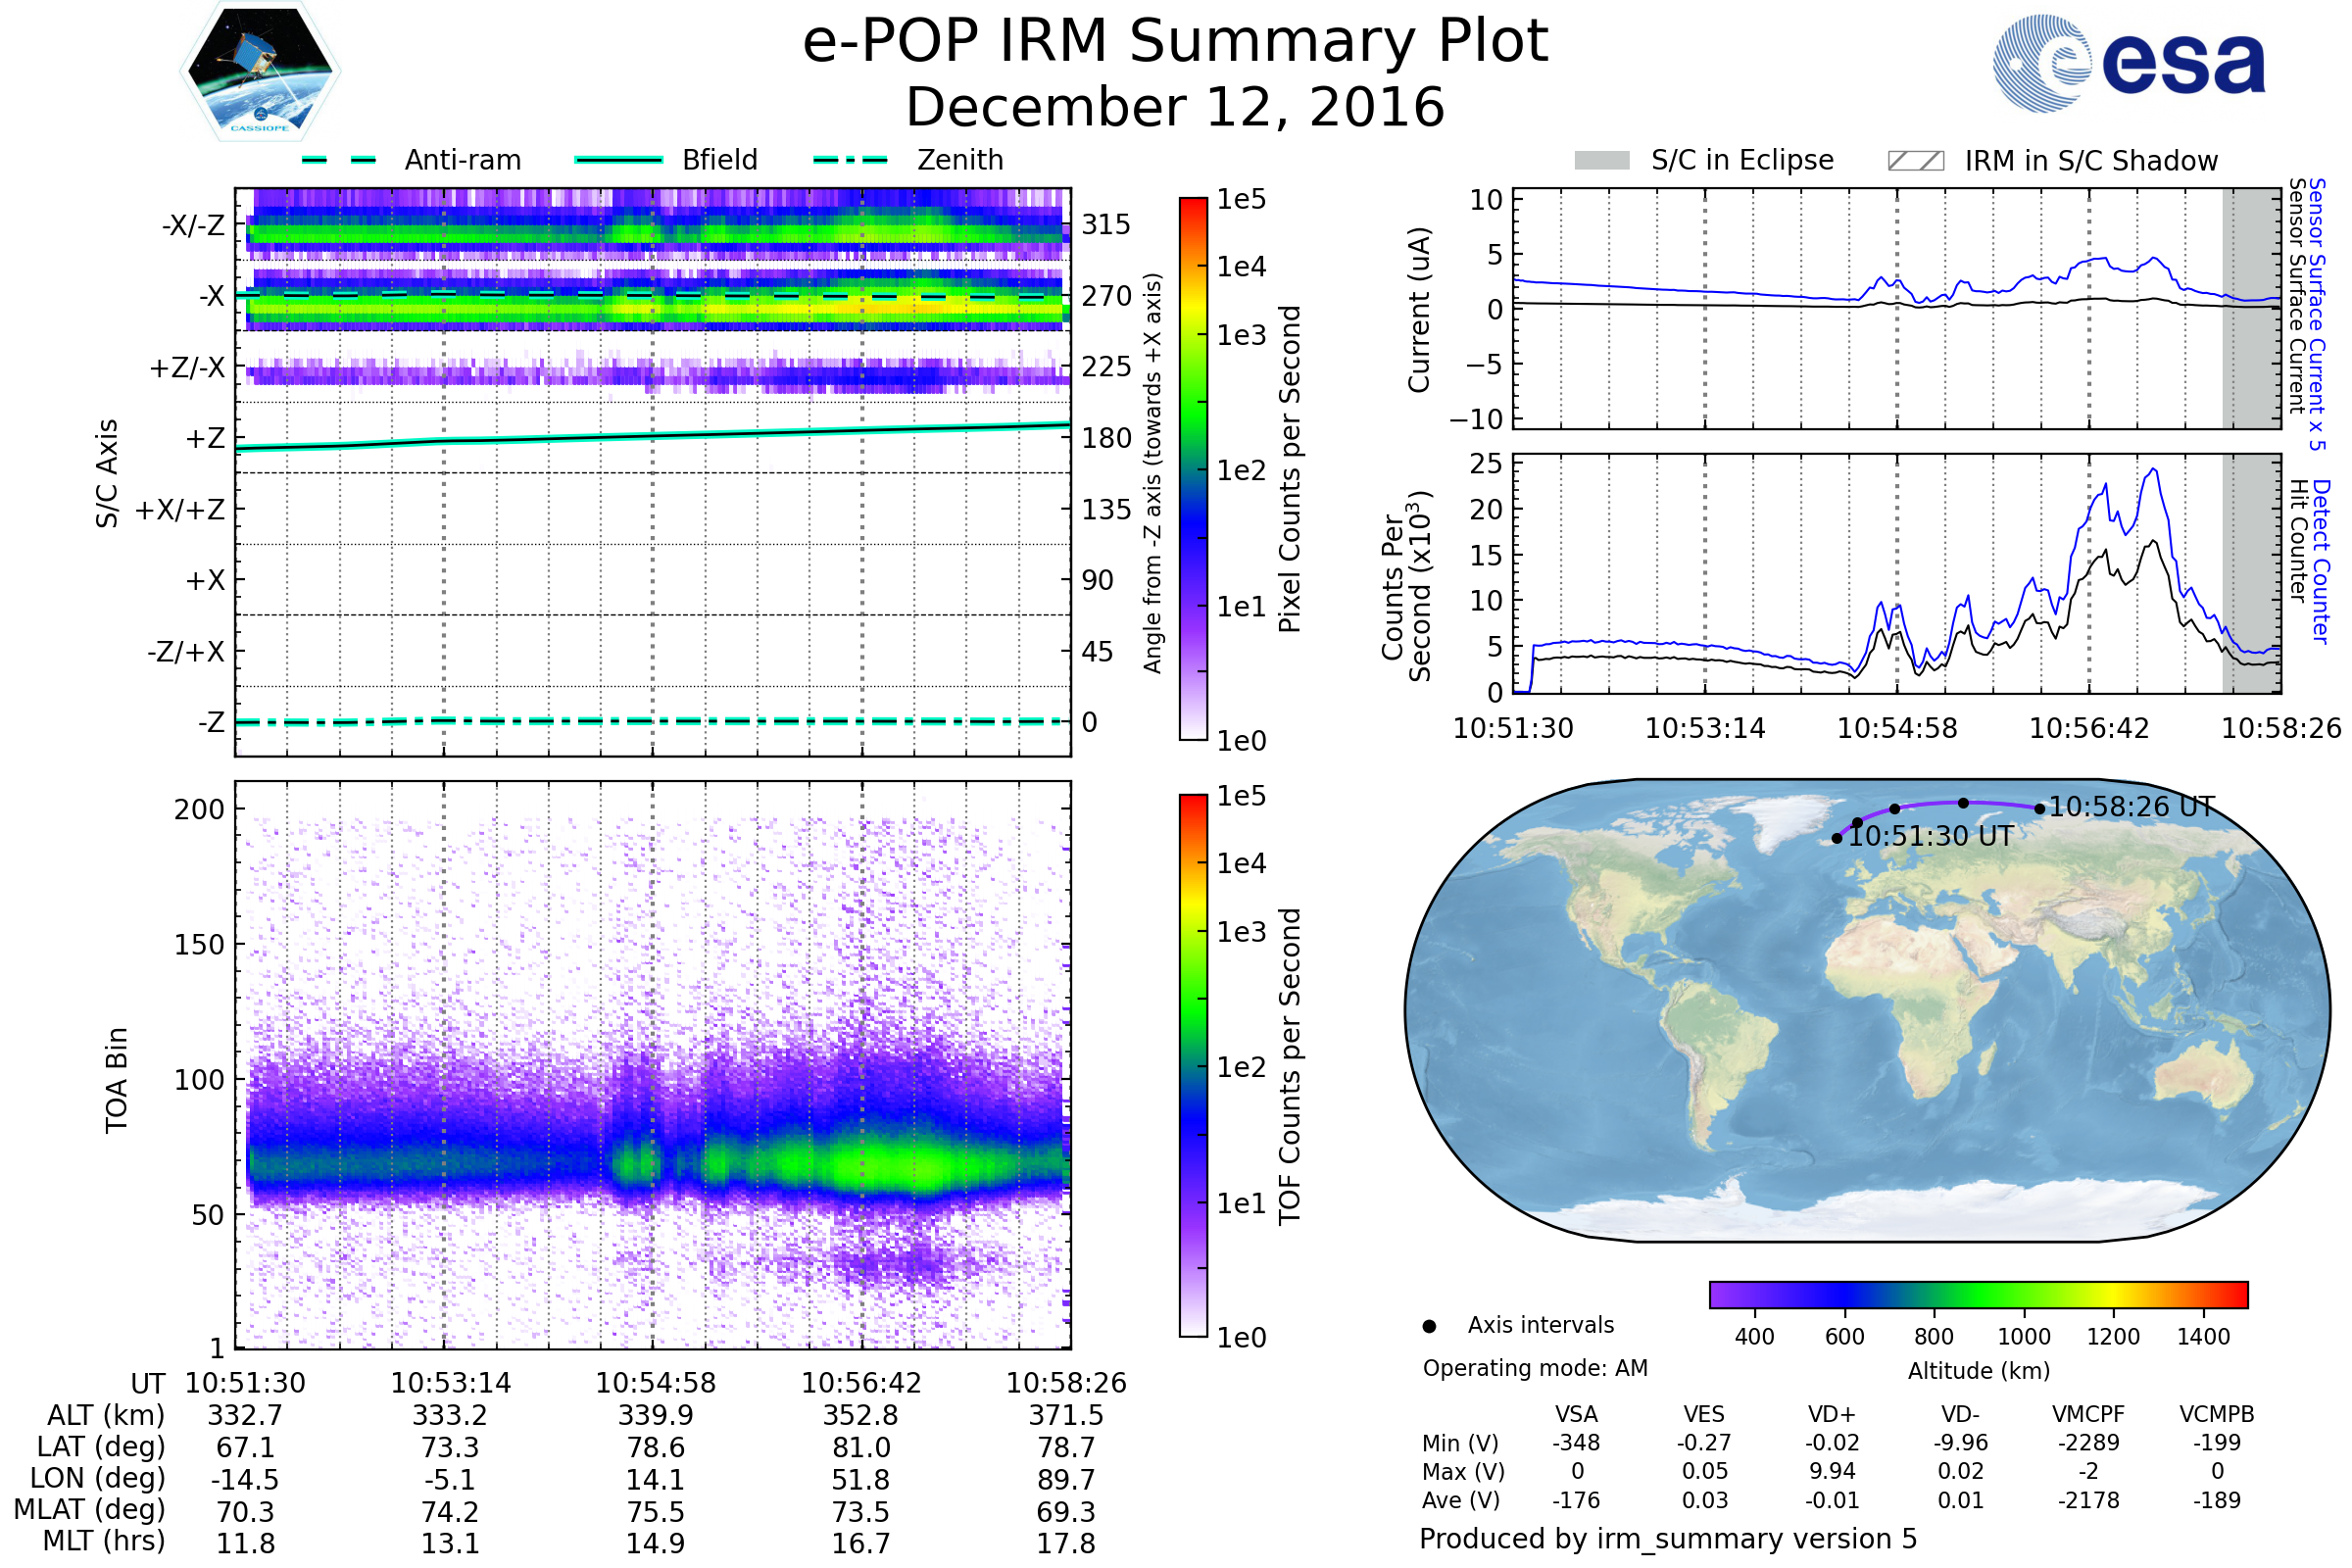Click the hatched IRM in S/C Shadow patch
Screen dimensions: 2352x1568
[x=1915, y=161]
